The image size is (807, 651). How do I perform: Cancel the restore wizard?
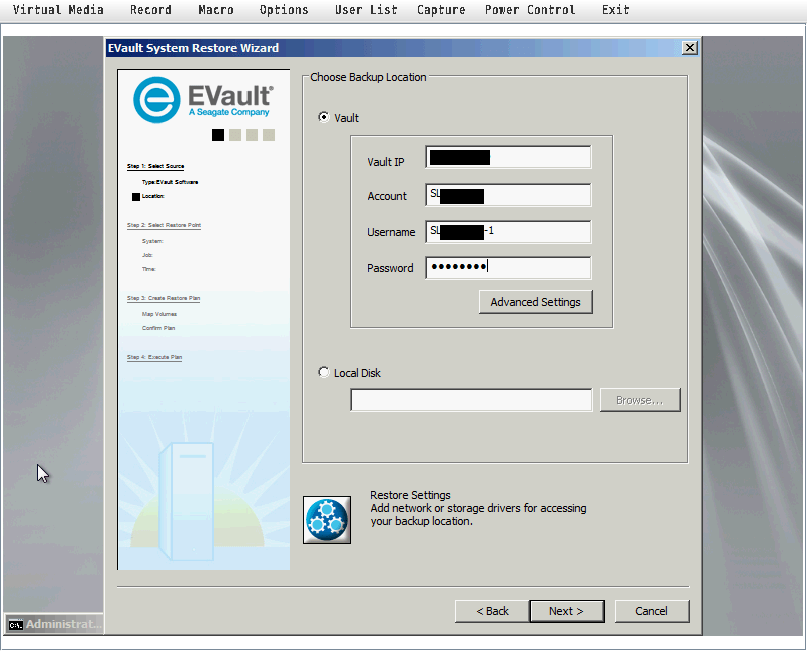(x=652, y=611)
